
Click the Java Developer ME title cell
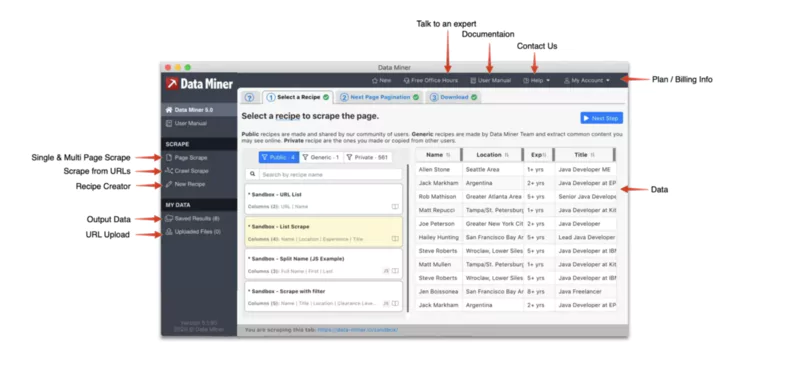pos(586,169)
